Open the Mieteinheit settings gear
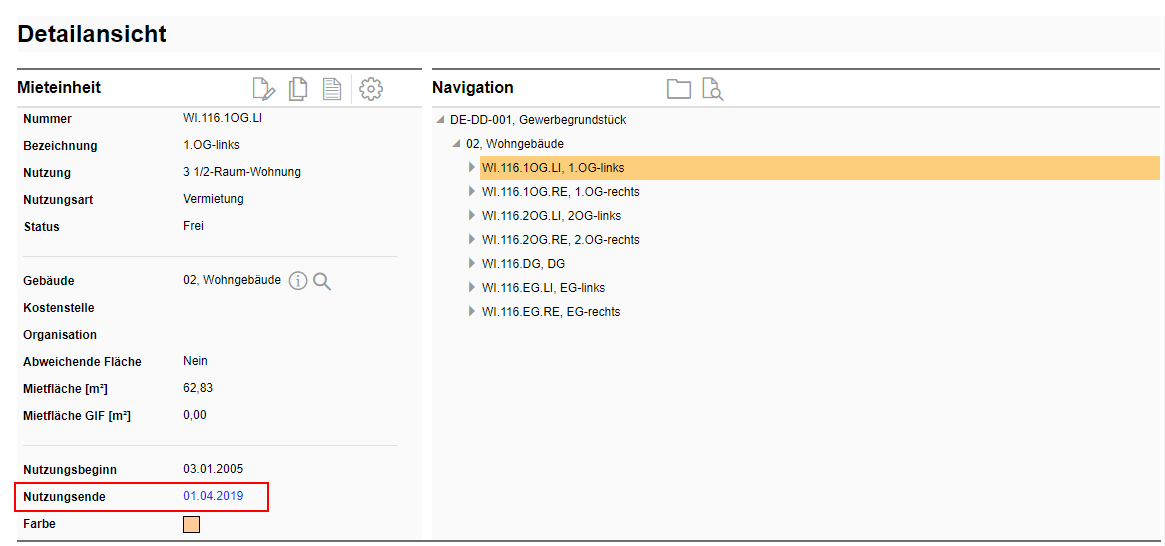The image size is (1165, 546). (x=371, y=89)
